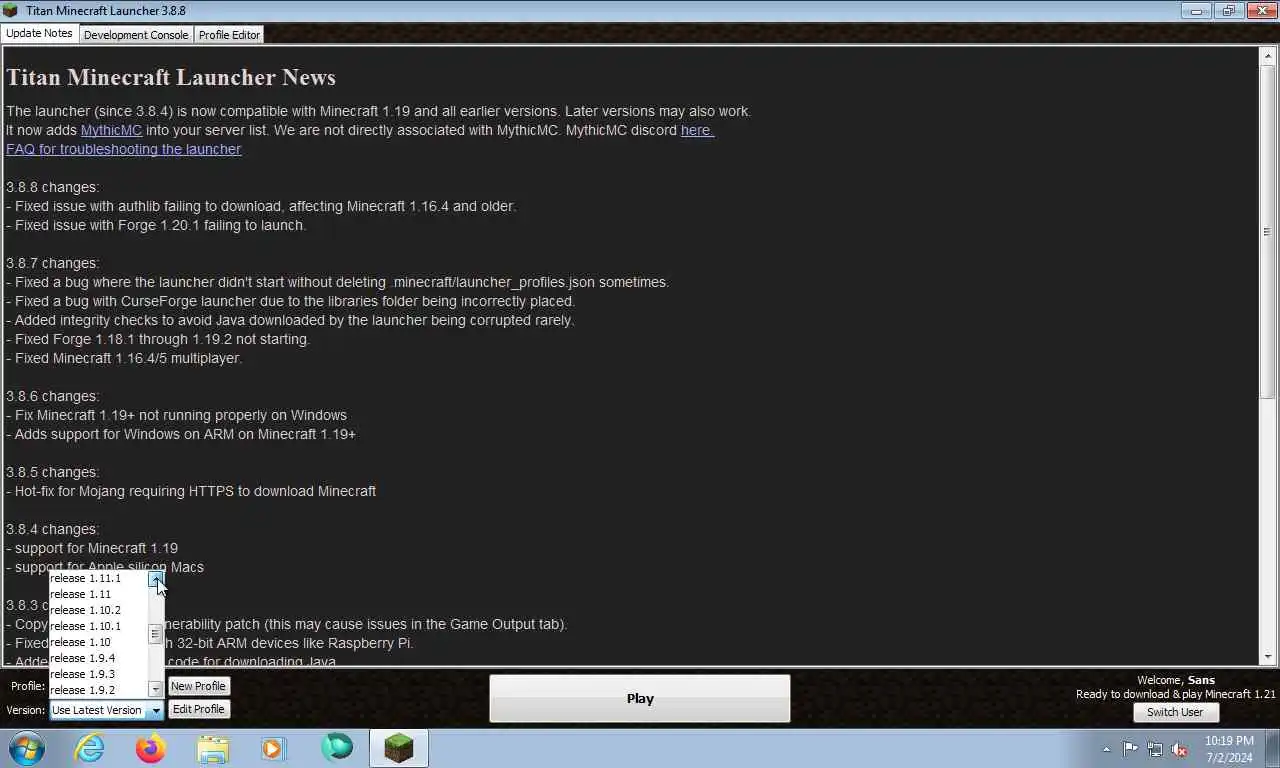Click news pane scroll-up arrow
Image resolution: width=1280 pixels, height=768 pixels.
[1267, 54]
